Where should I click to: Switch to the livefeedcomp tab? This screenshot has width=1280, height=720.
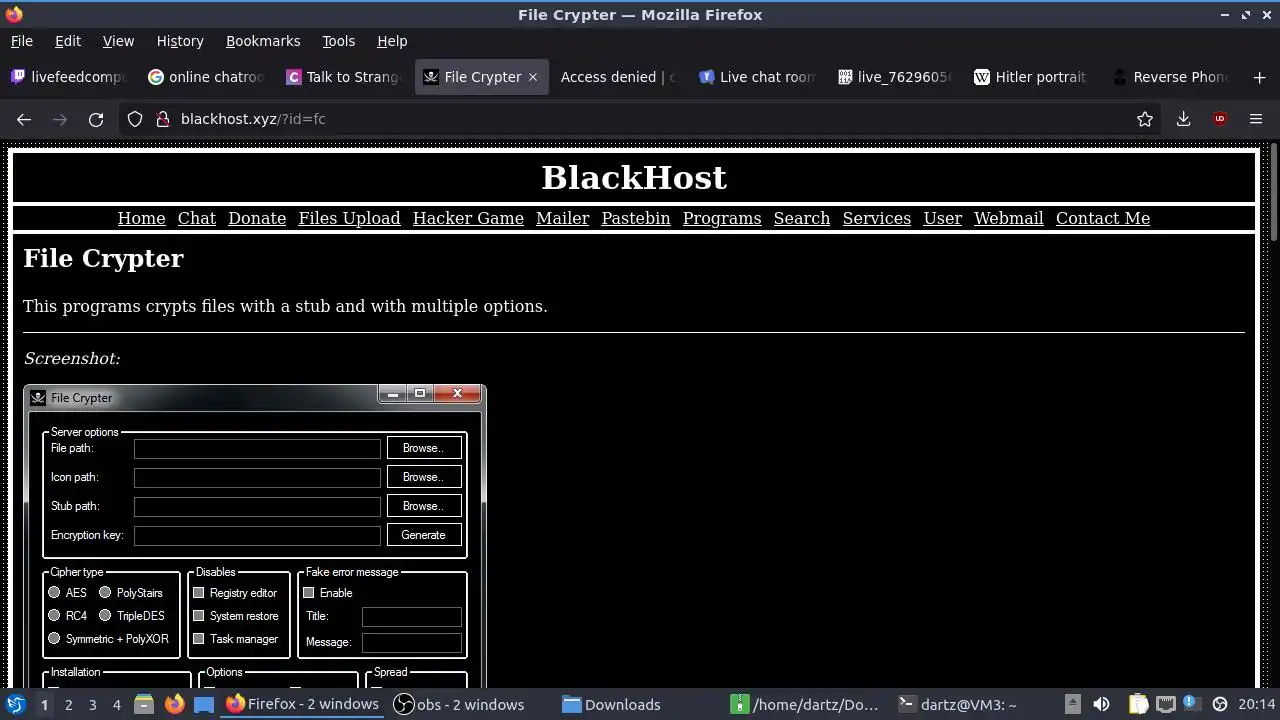pyautogui.click(x=69, y=77)
